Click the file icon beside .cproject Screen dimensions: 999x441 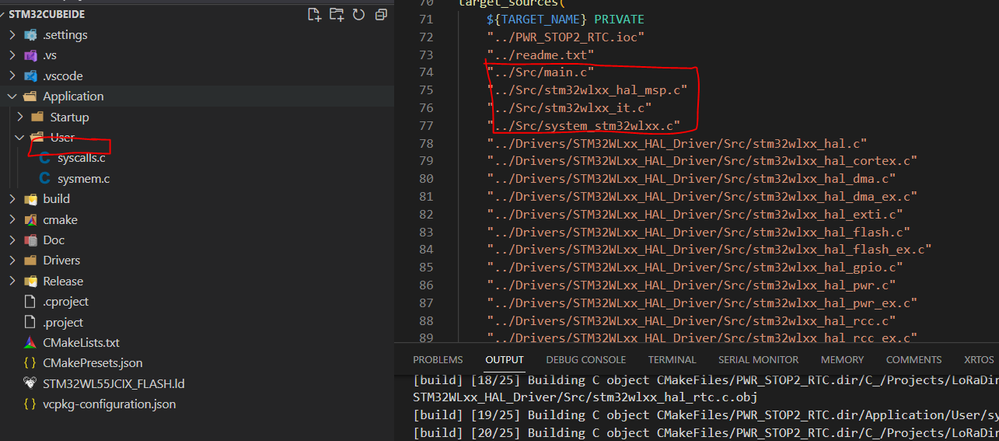click(x=29, y=301)
